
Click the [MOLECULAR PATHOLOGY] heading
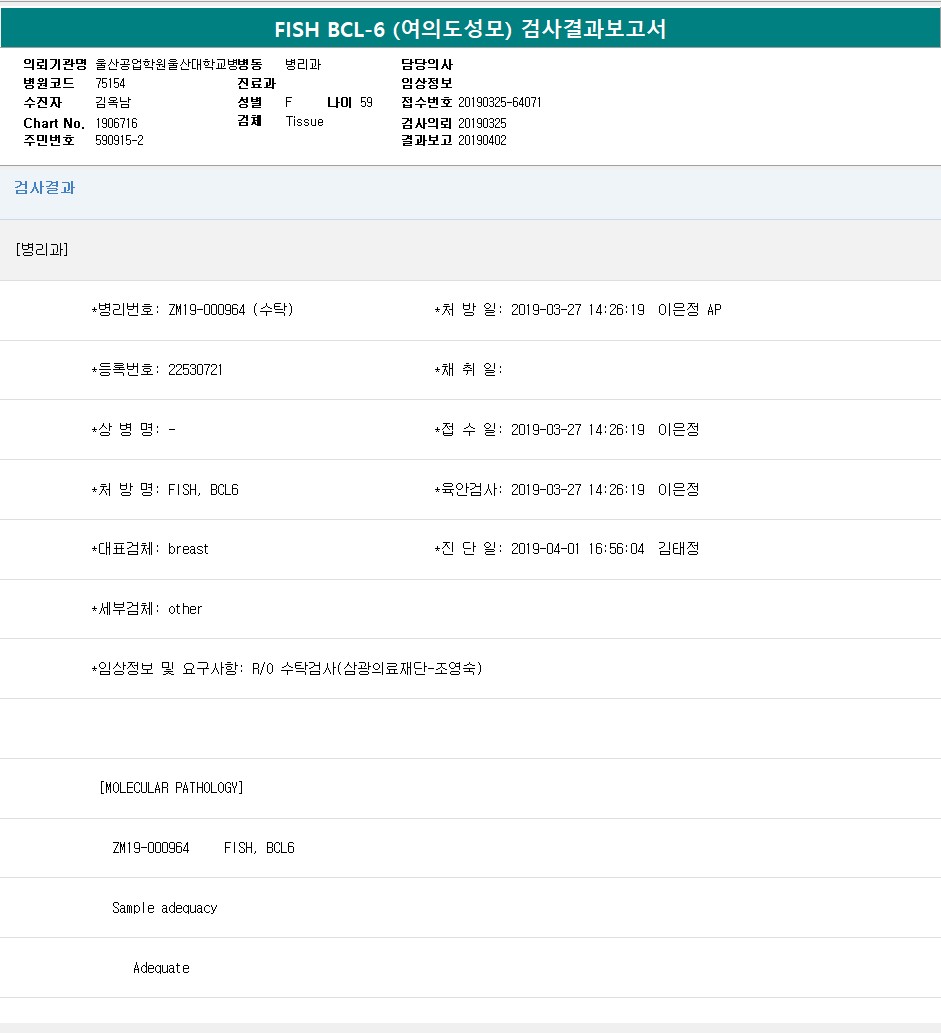pos(171,788)
